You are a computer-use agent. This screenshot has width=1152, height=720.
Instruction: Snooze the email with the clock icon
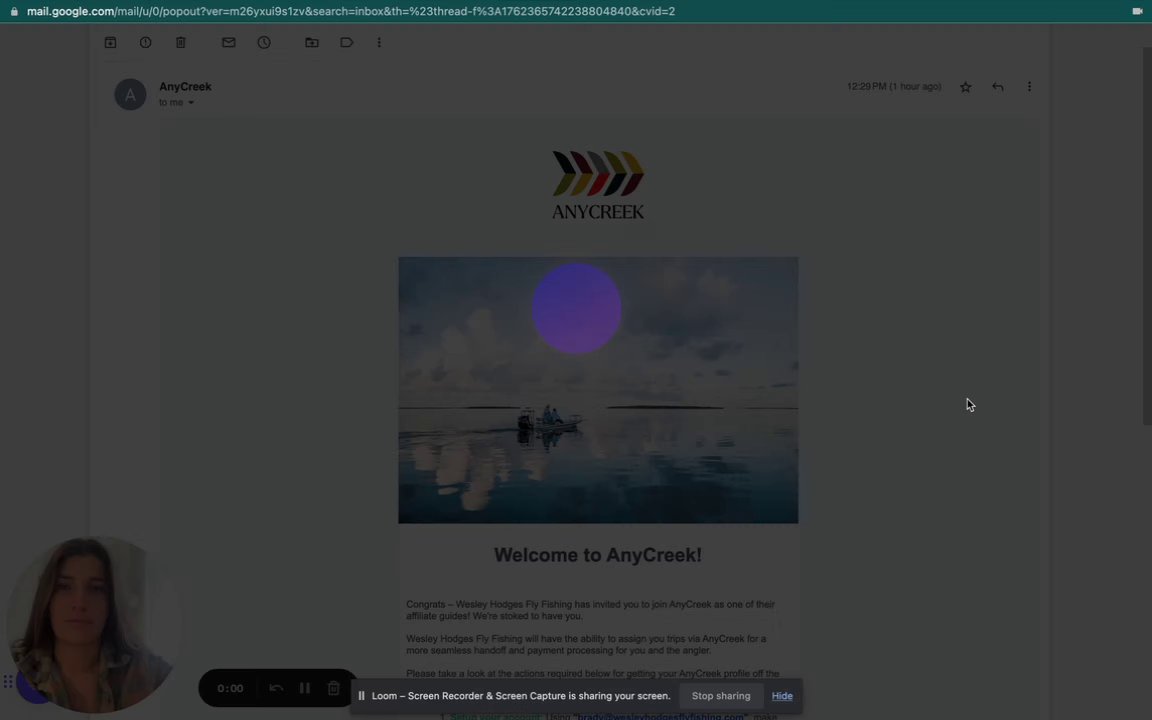coord(264,43)
